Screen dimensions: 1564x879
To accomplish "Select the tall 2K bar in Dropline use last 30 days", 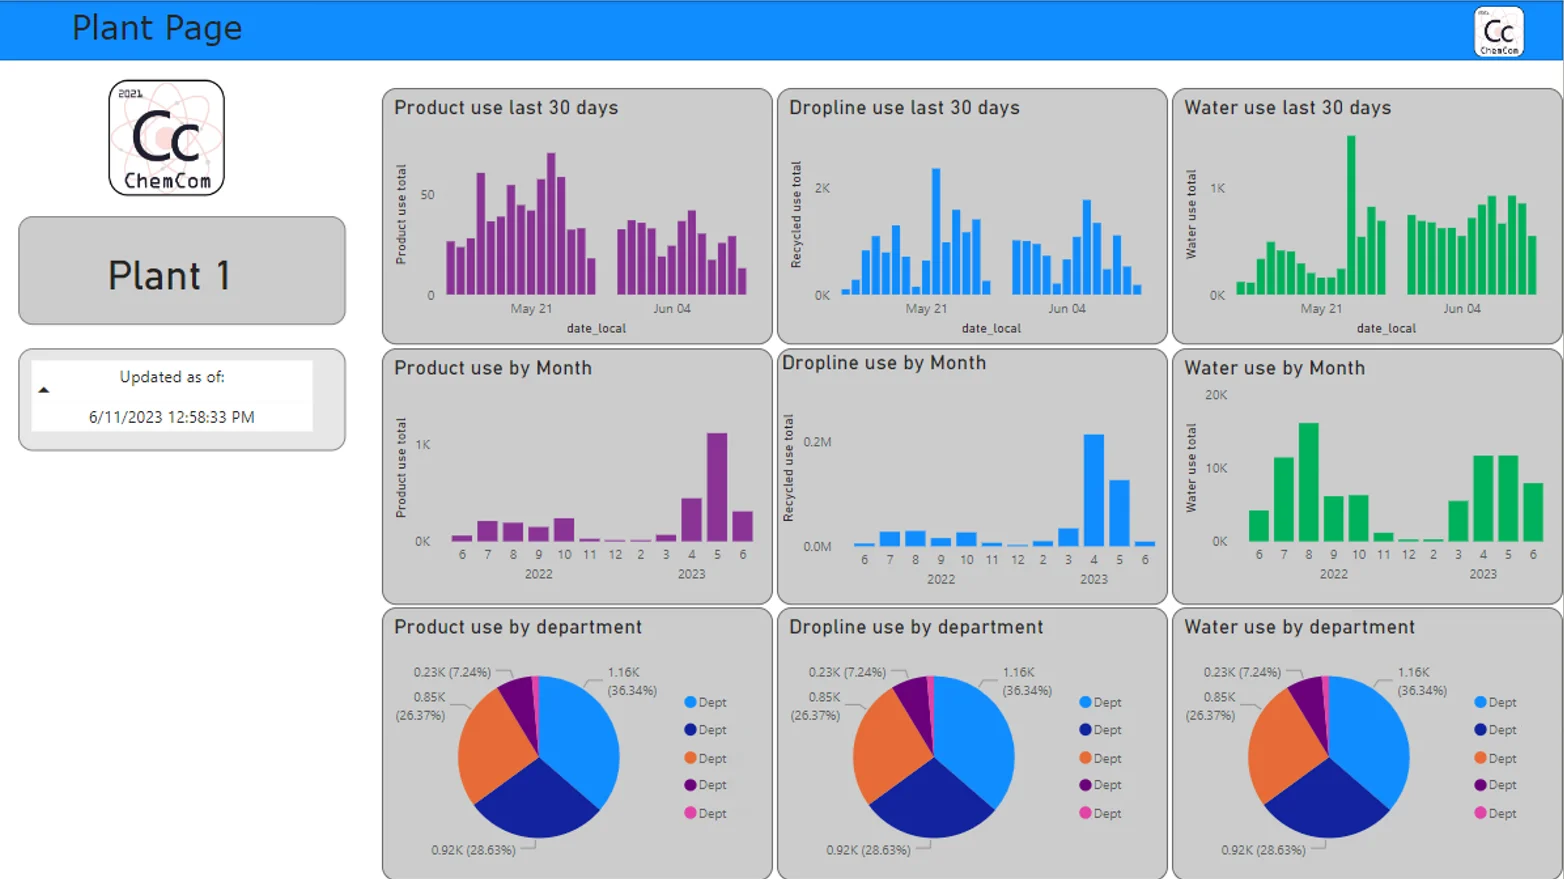I will pos(935,230).
